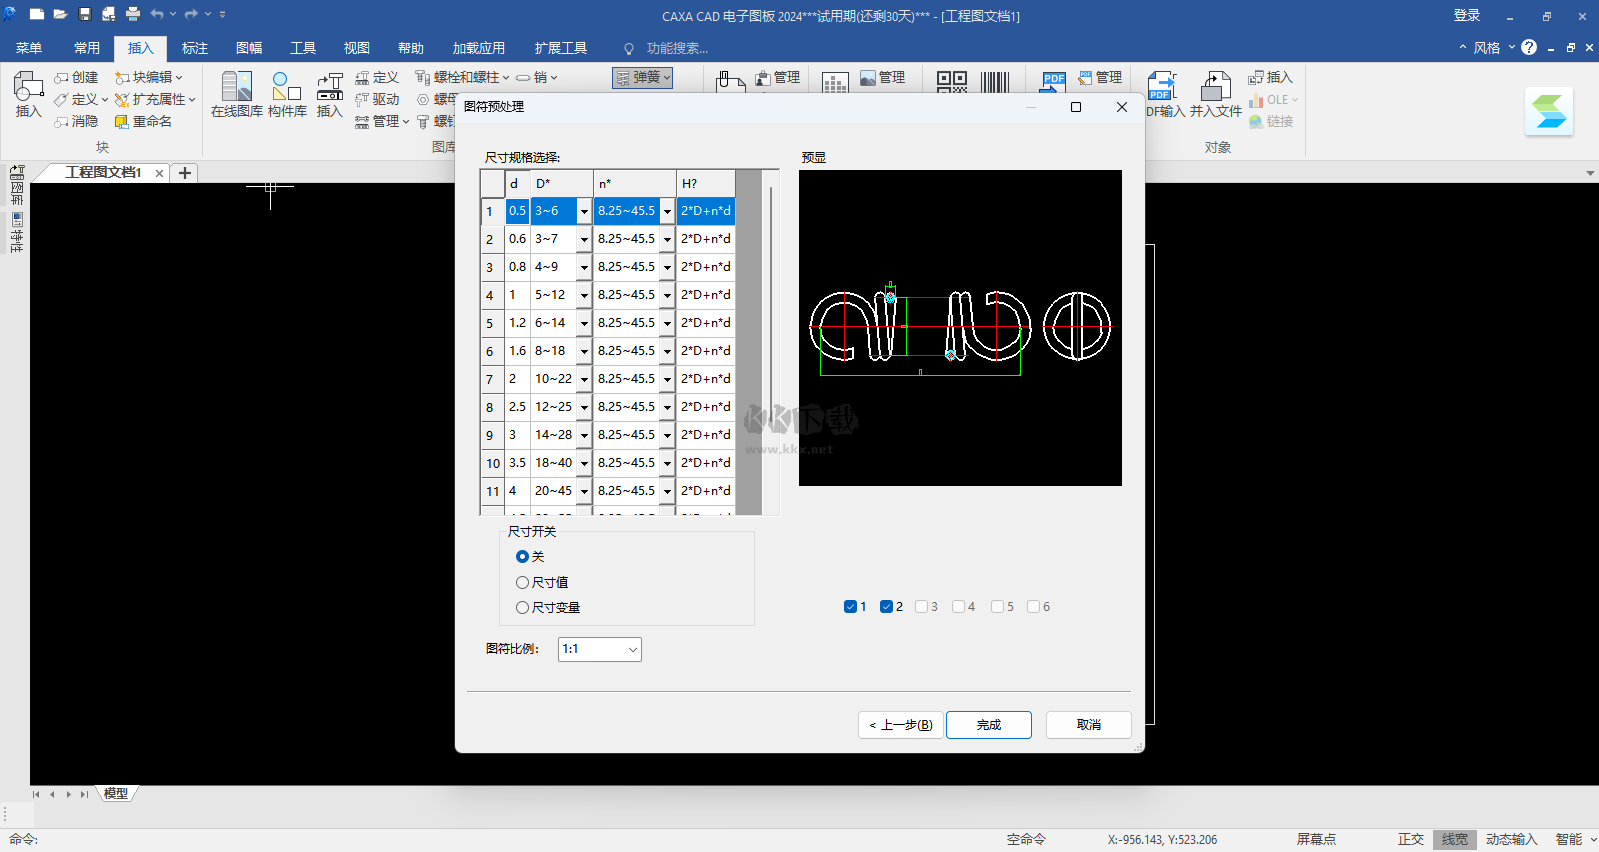Click the print icon in quick access toolbar
1599x852 pixels.
coord(133,14)
